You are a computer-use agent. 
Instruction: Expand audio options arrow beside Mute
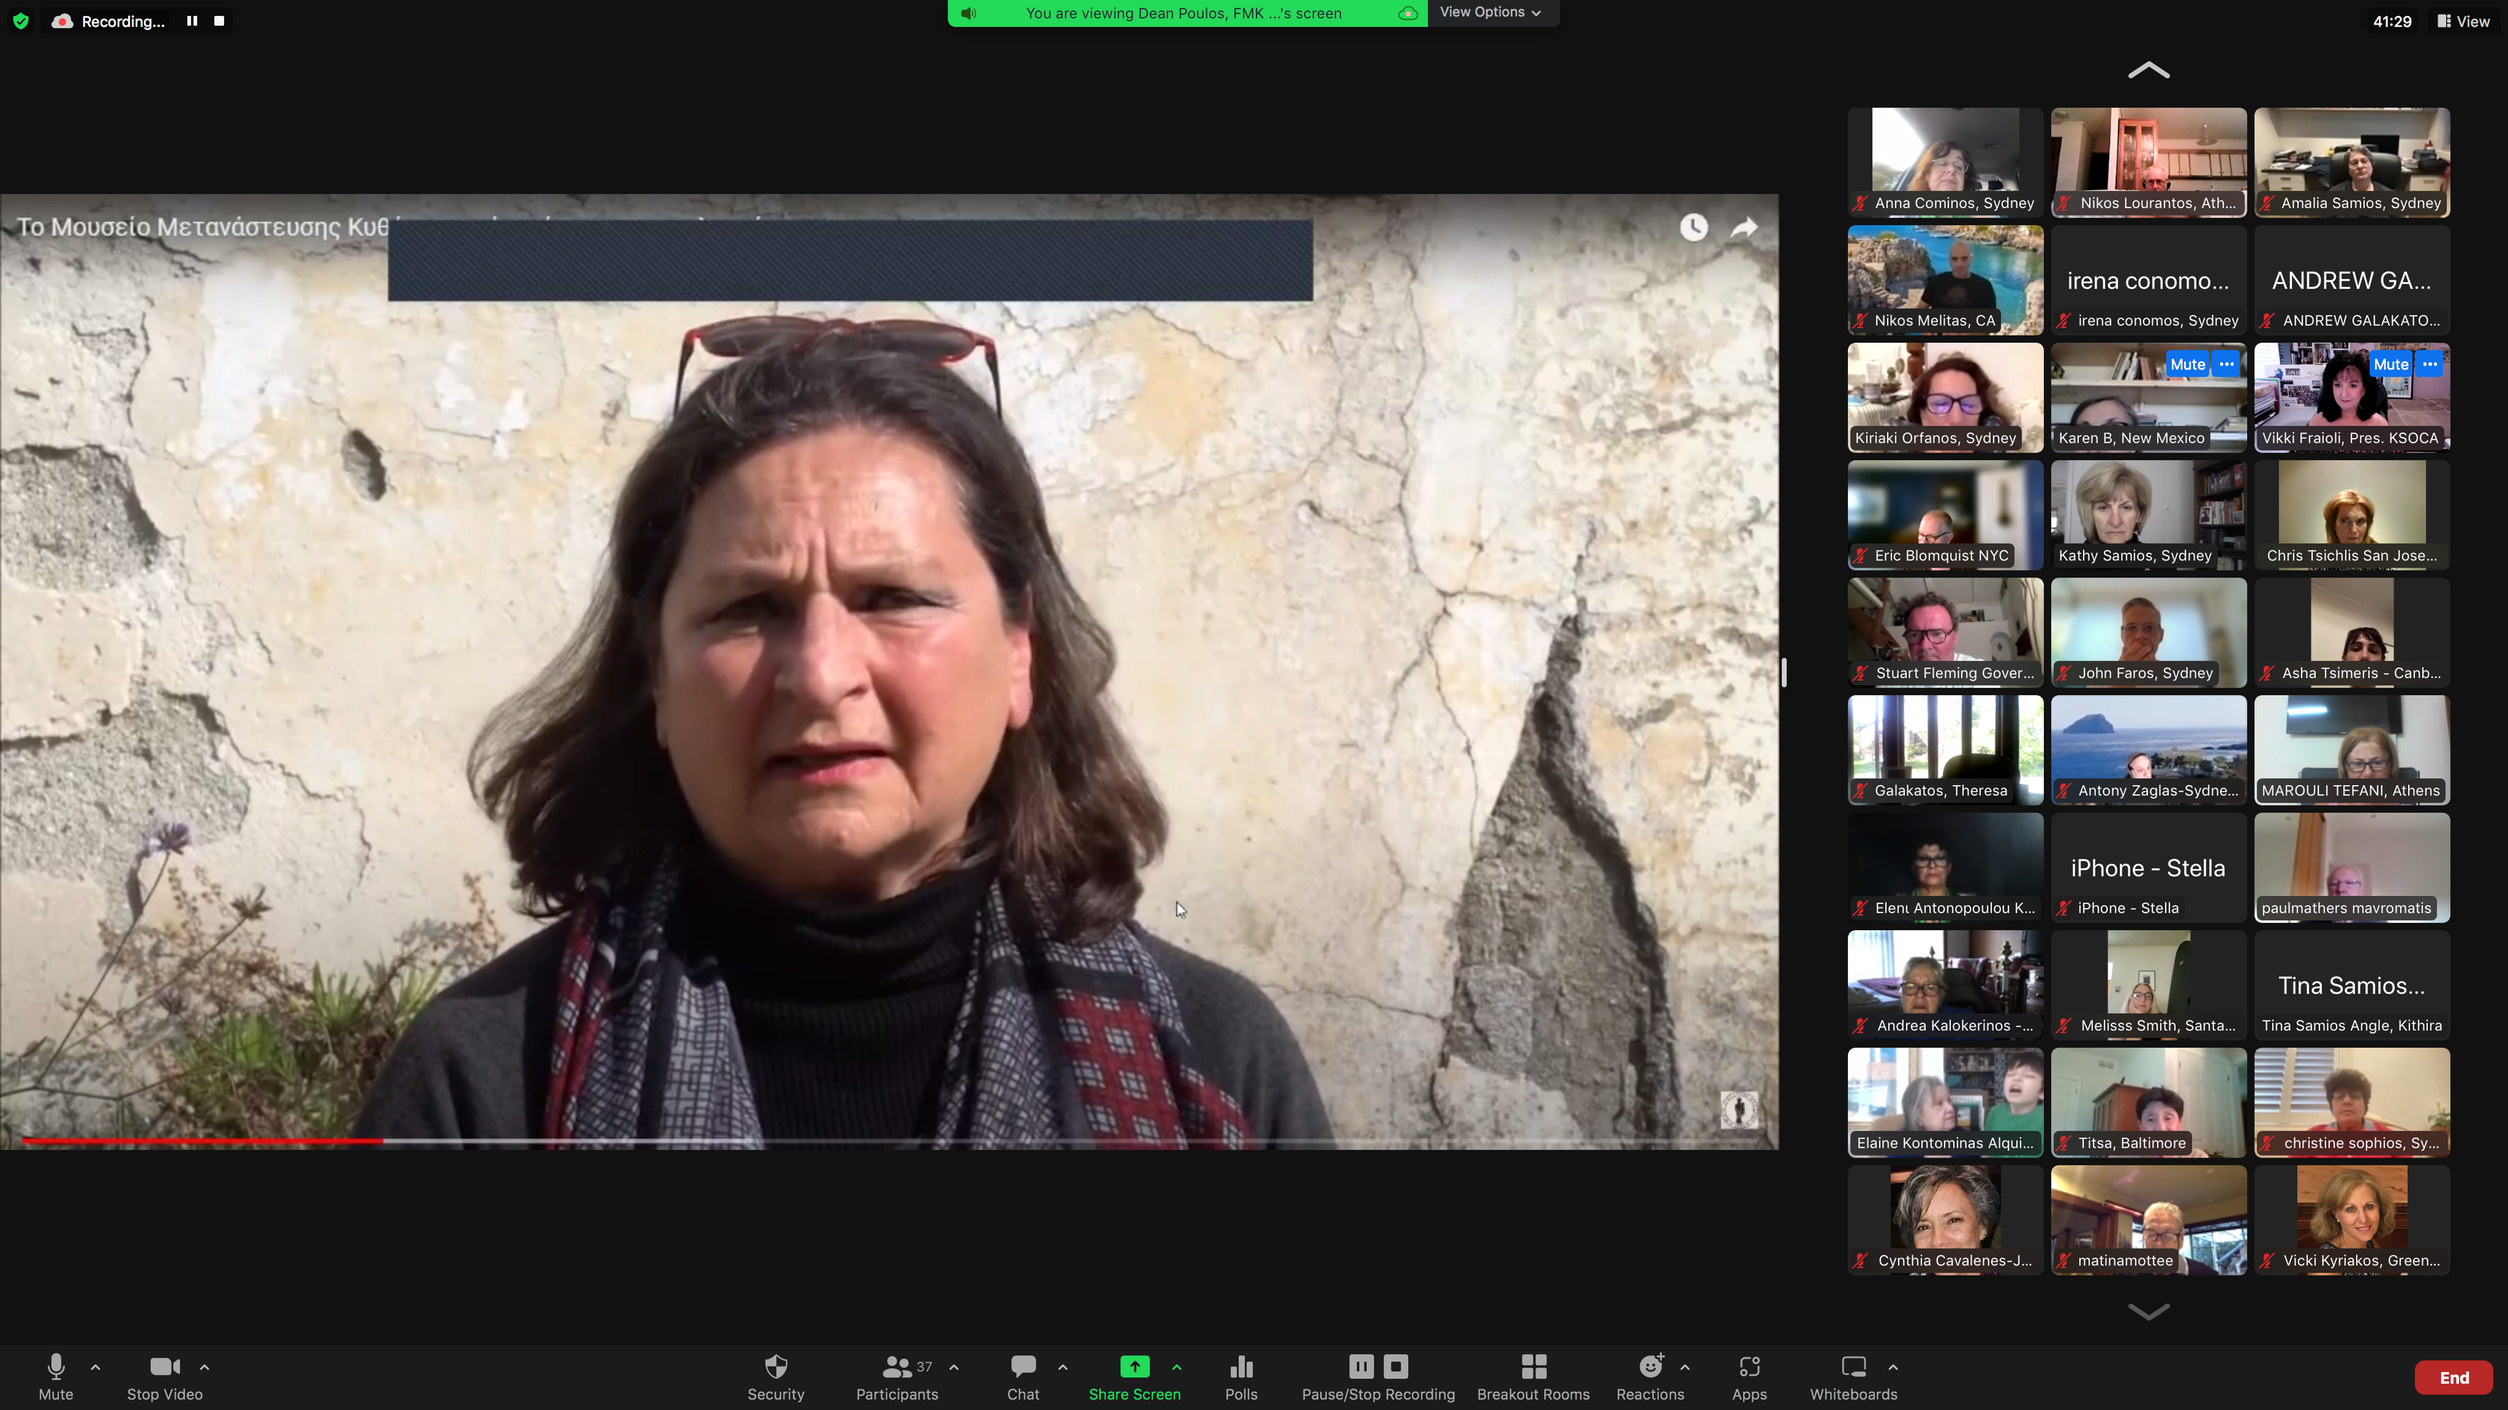pos(96,1367)
